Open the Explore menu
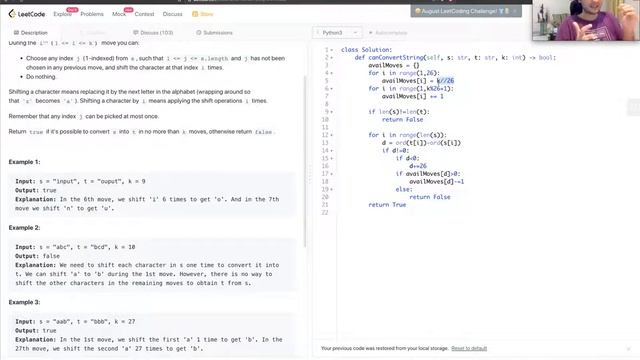Image resolution: width=640 pixels, height=360 pixels. click(62, 14)
